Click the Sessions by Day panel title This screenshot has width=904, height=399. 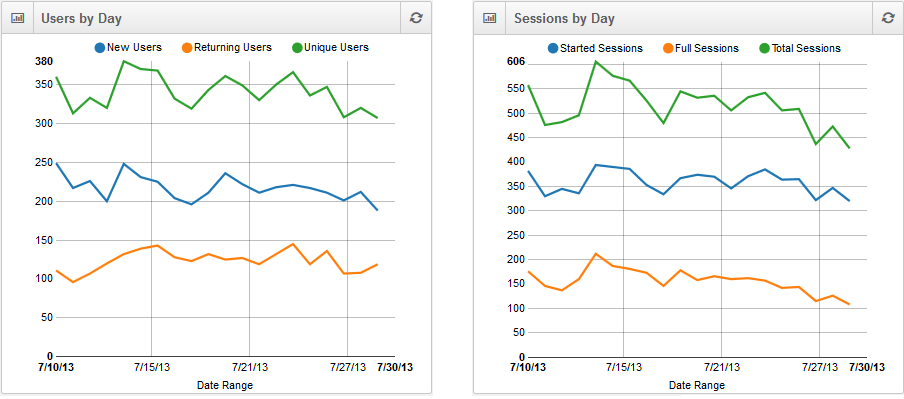click(x=564, y=18)
